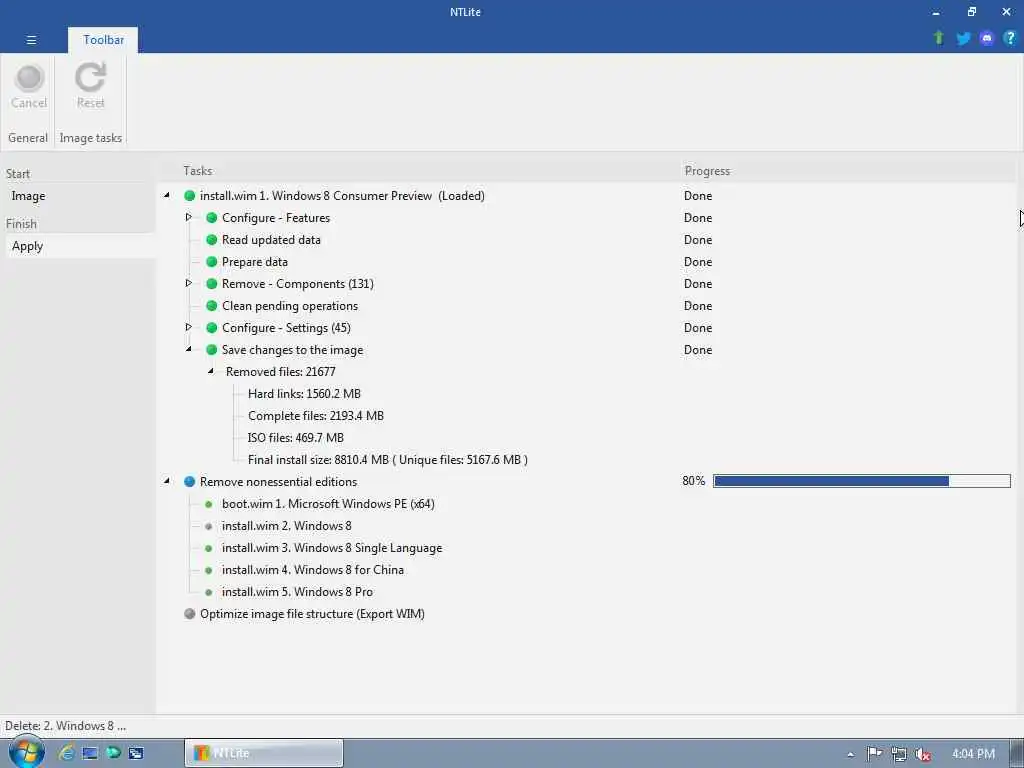1024x768 pixels.
Task: Click gray dot beside Optimize image file structure
Action: (x=190, y=614)
